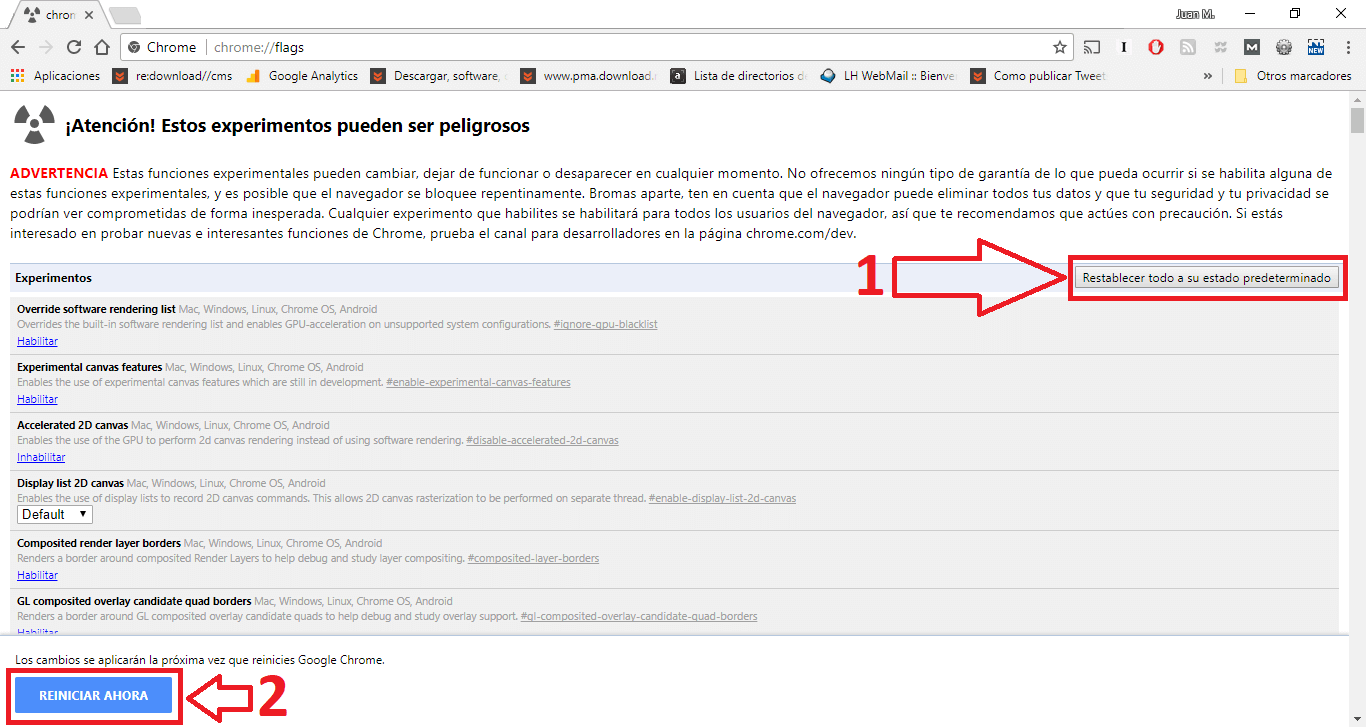Open #gl-composited-overlay-candidate-quad-borders anchor link
The image size is (1366, 727).
[639, 616]
